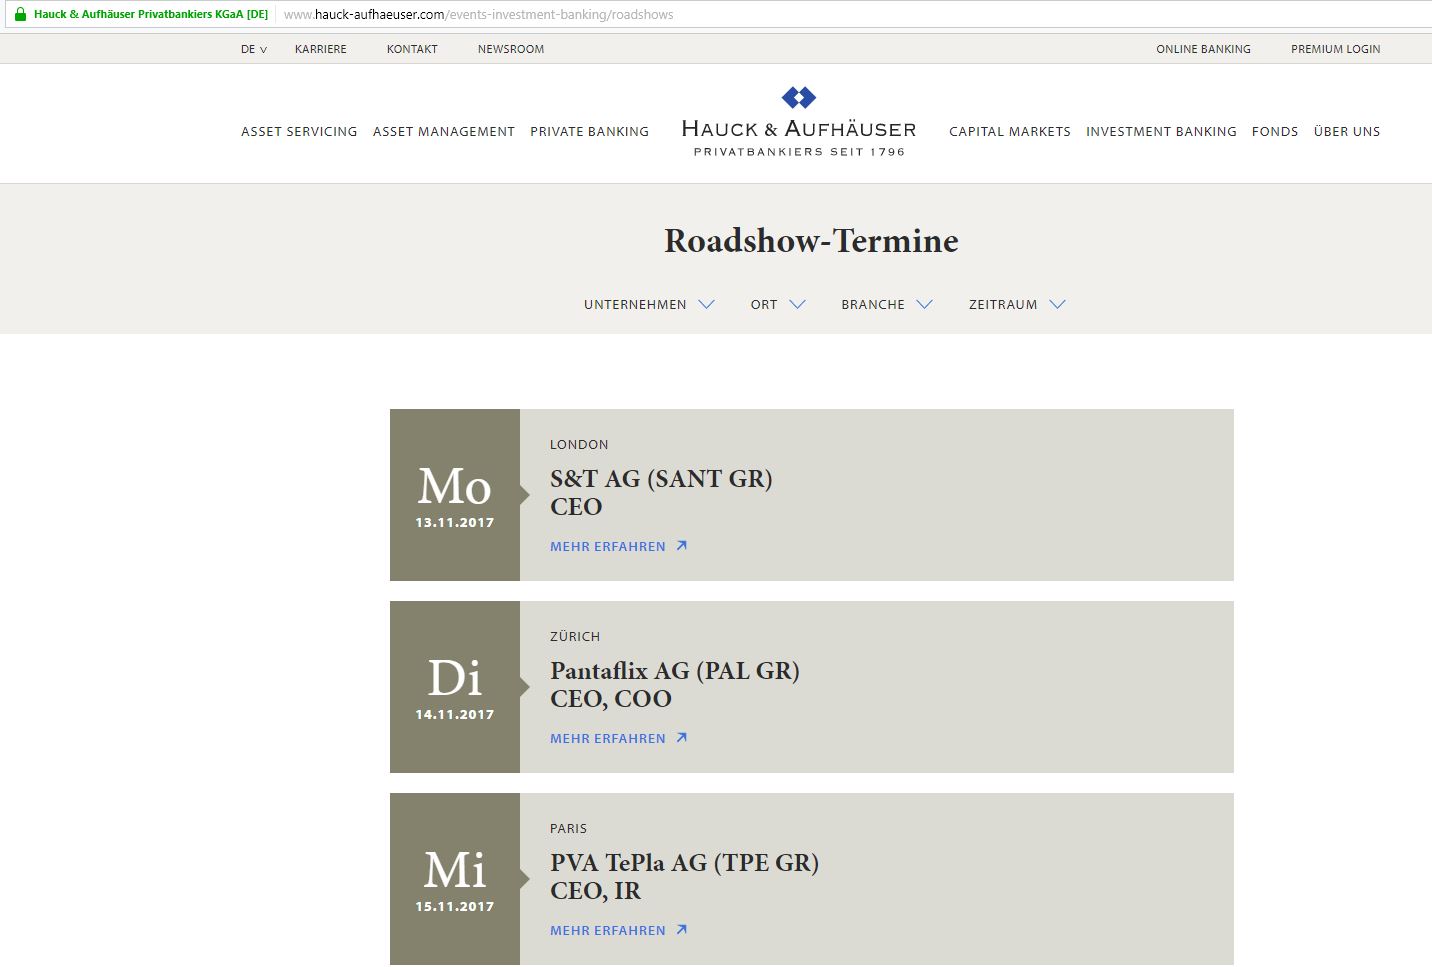Image resolution: width=1432 pixels, height=967 pixels.
Task: Expand the Zeitraum filter dropdown
Action: click(1017, 304)
